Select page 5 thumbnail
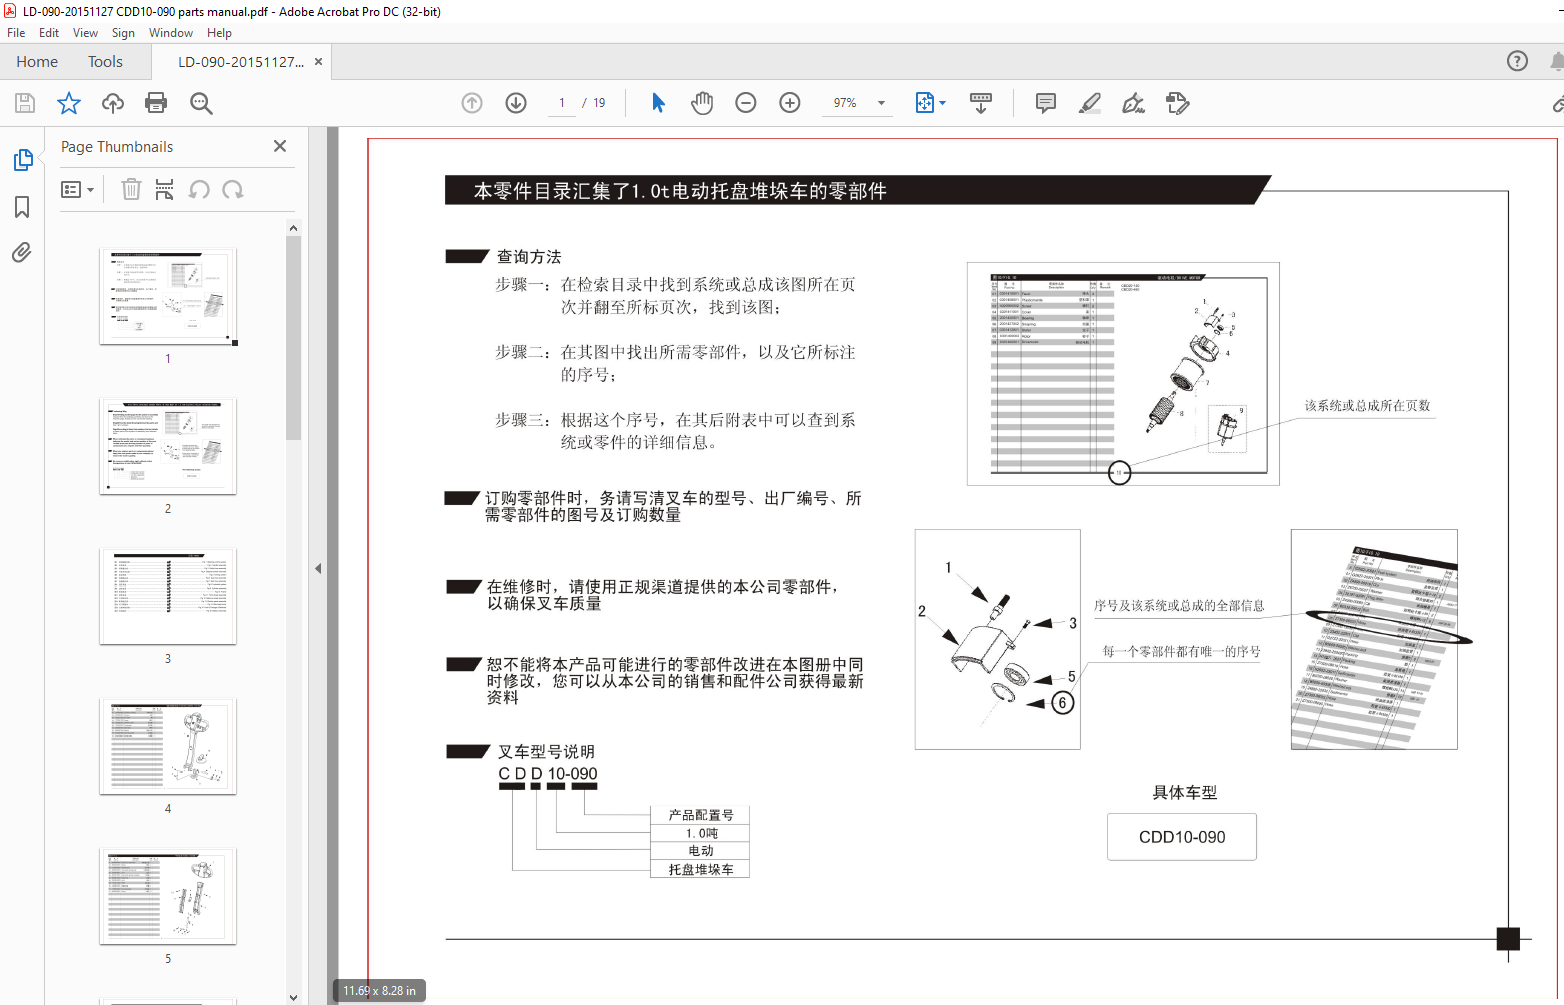The height and width of the screenshot is (1005, 1564). point(168,896)
